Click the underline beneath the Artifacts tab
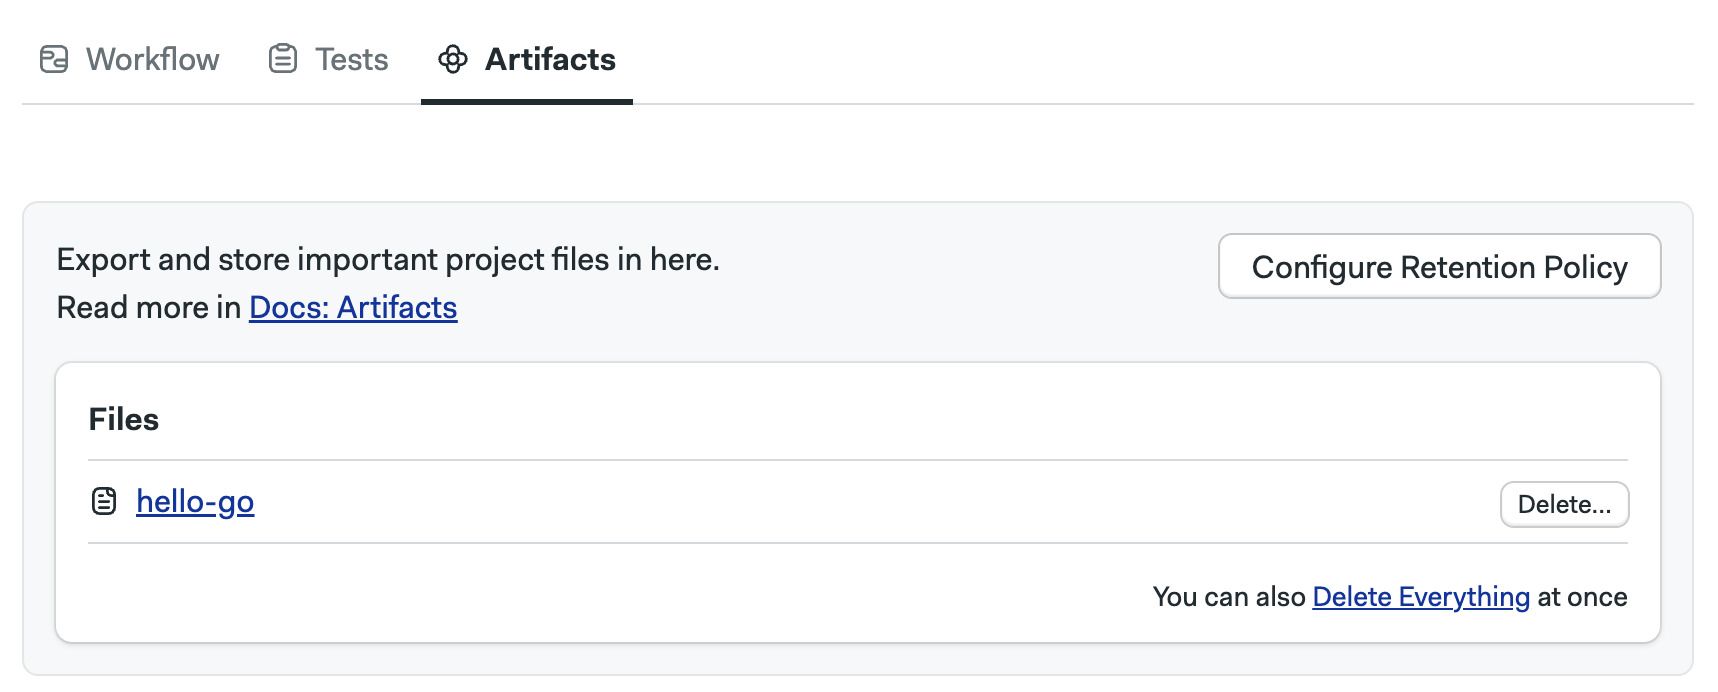1718x692 pixels. coord(527,101)
